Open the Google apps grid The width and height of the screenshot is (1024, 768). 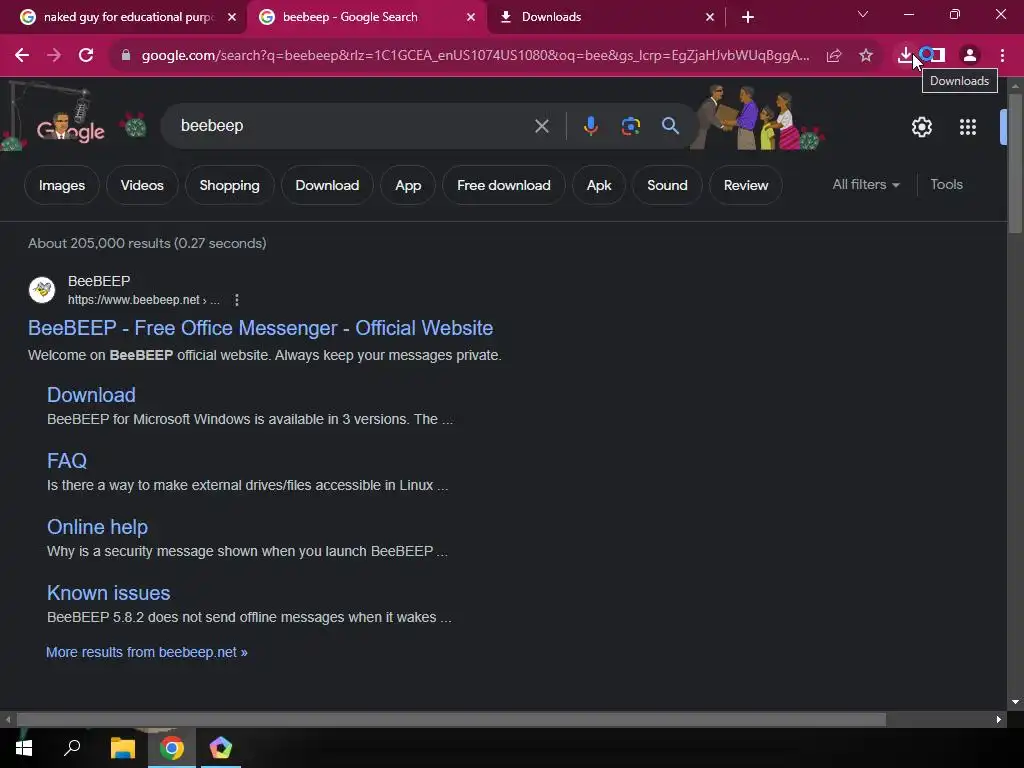(x=968, y=127)
